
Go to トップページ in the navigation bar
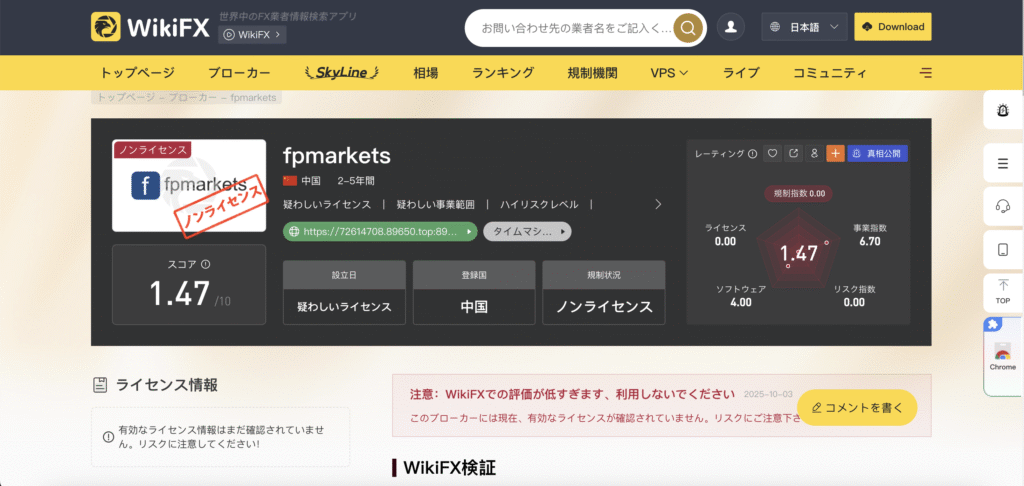(137, 73)
